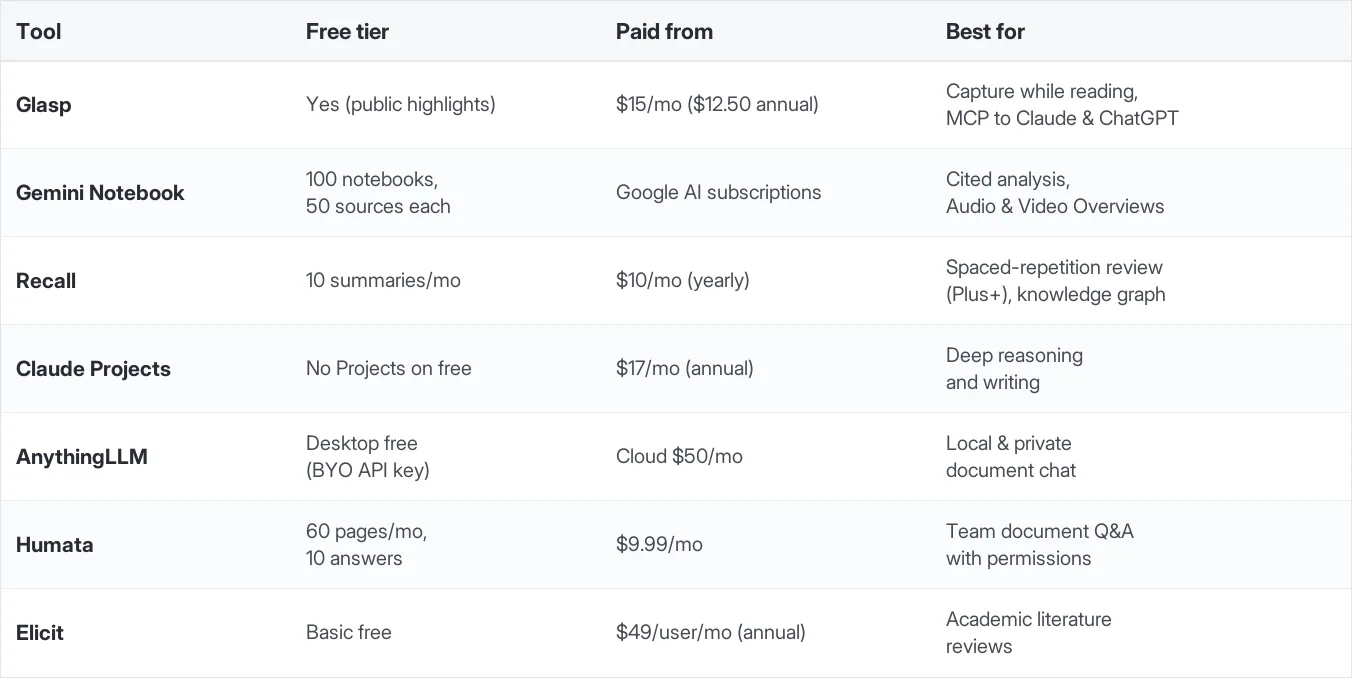
Task: Click the Yes (public highlights) cell
Action: [400, 104]
